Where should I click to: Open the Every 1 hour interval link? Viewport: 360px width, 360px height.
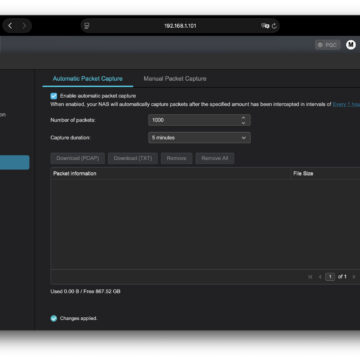tap(346, 104)
